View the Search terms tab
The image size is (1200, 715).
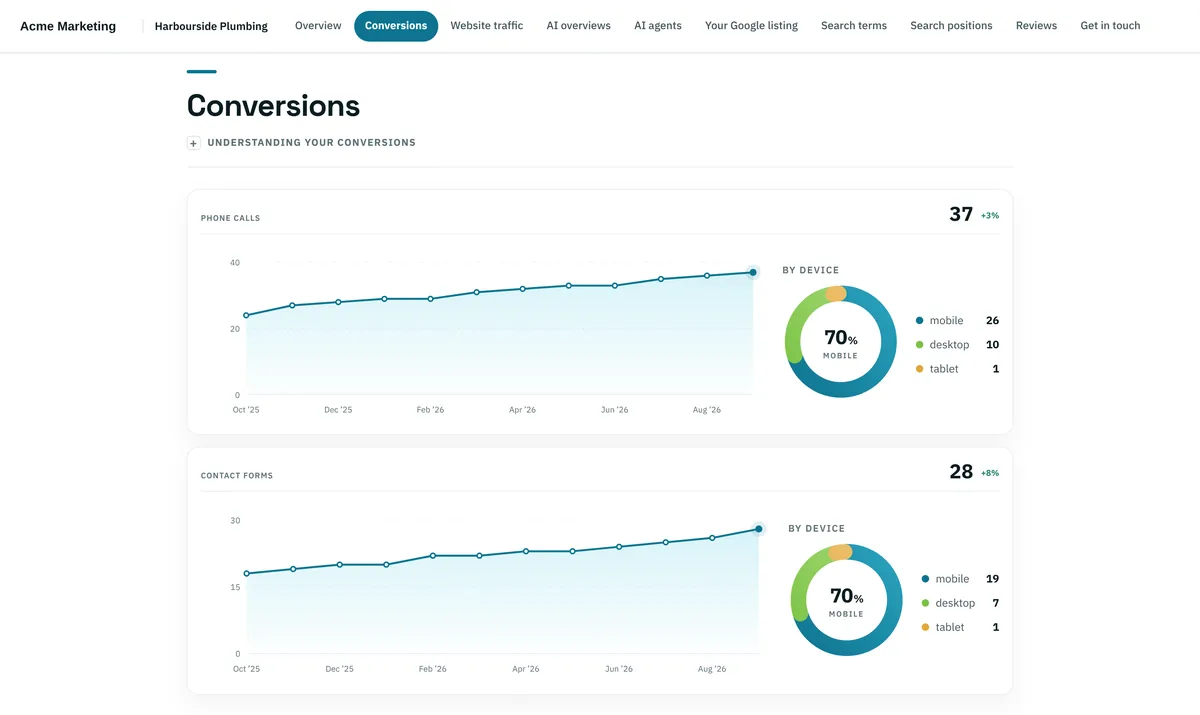pyautogui.click(x=854, y=26)
